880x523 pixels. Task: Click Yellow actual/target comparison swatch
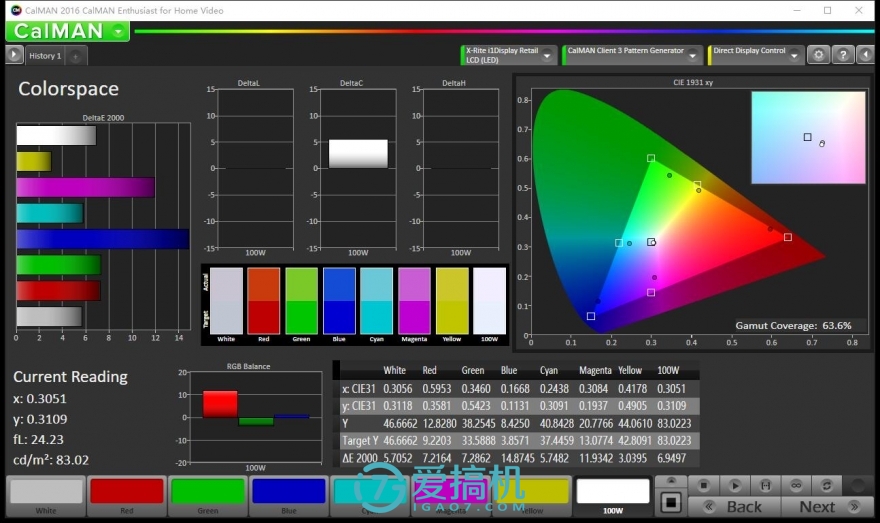click(x=452, y=301)
